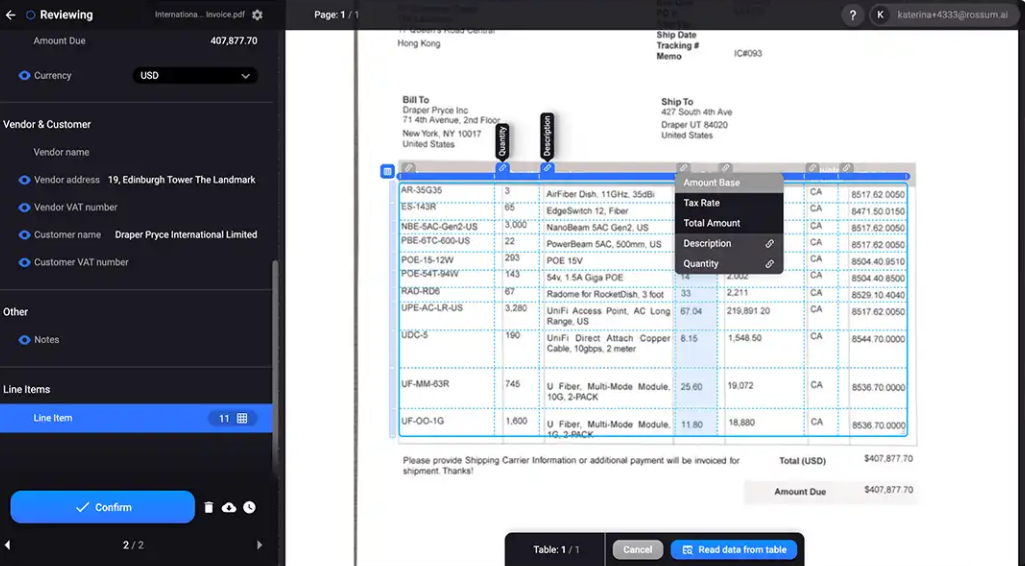Viewport: 1025px width, 566px height.
Task: Open the USD currency dropdown
Action: [x=195, y=76]
